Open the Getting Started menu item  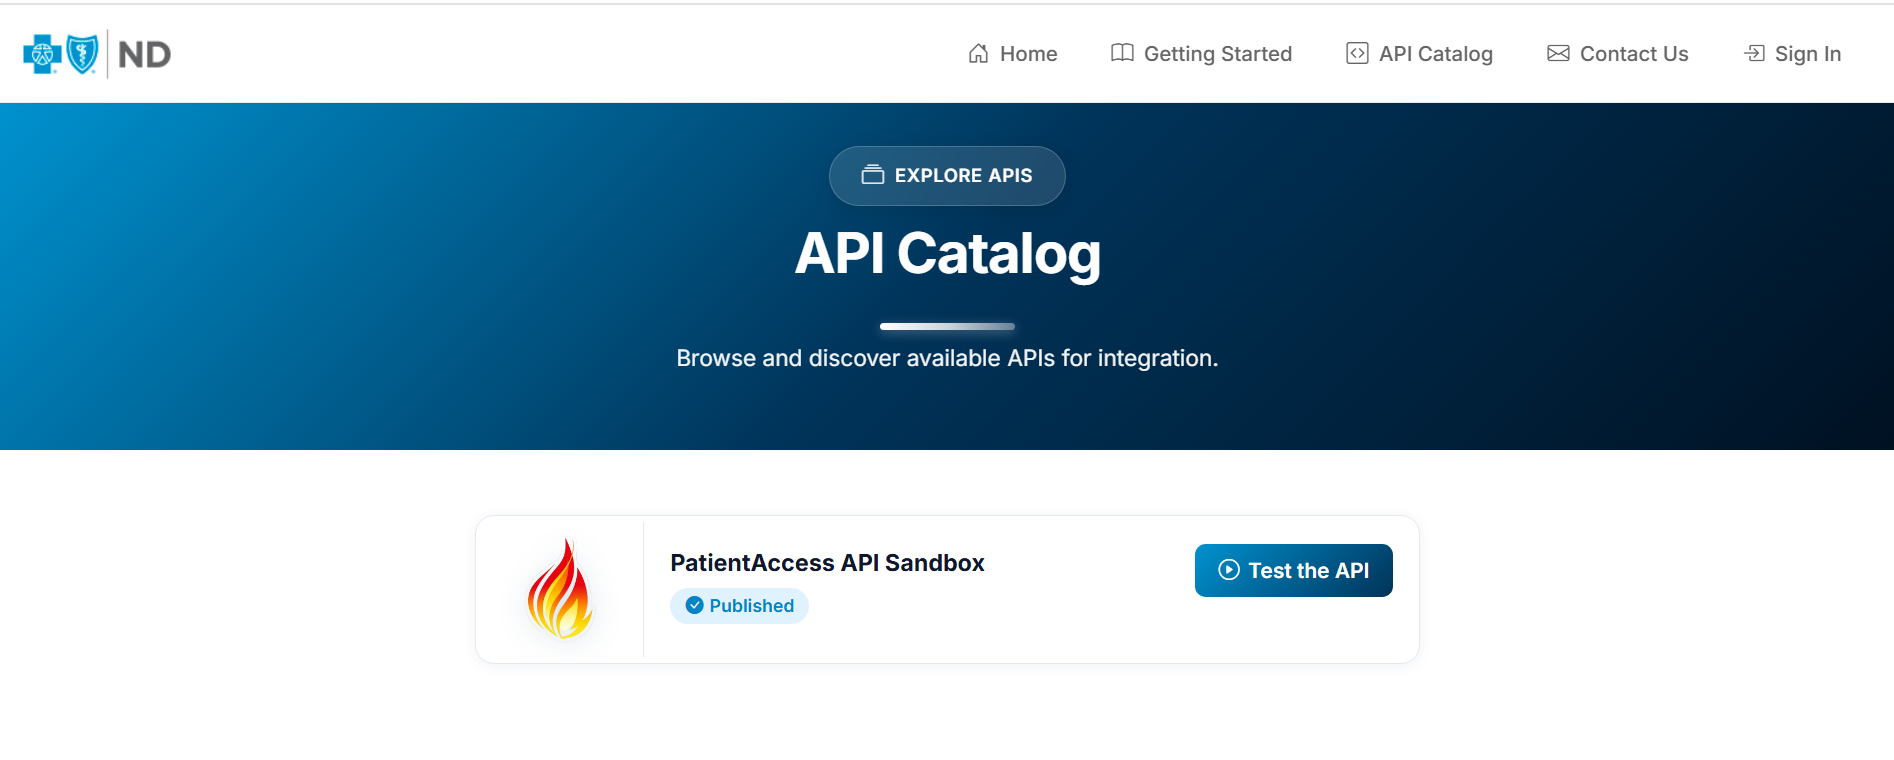pos(1217,54)
